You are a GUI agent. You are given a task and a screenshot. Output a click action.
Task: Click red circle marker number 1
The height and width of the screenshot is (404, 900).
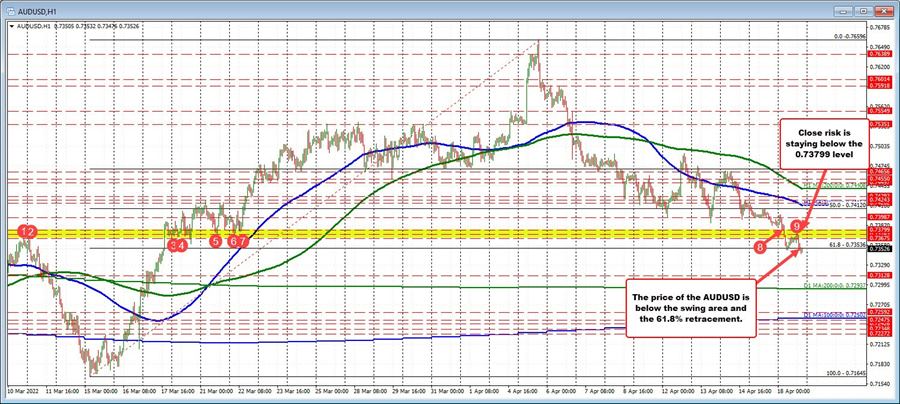pos(22,232)
